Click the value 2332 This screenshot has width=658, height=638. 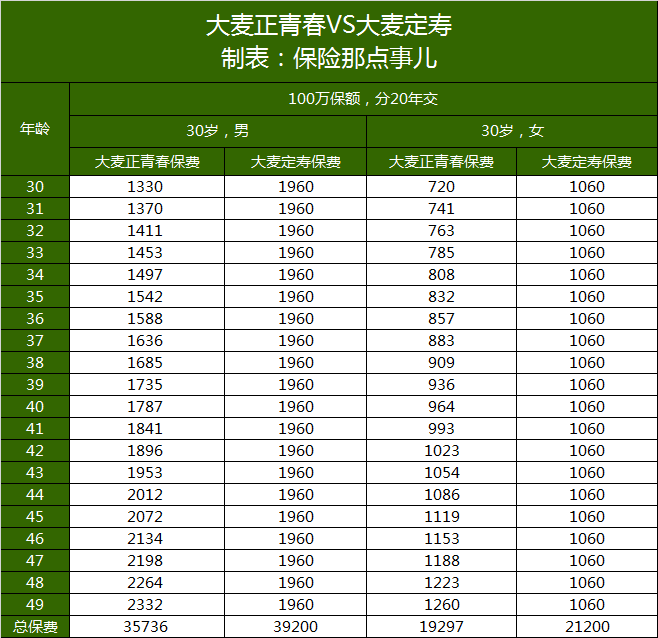[x=145, y=604]
